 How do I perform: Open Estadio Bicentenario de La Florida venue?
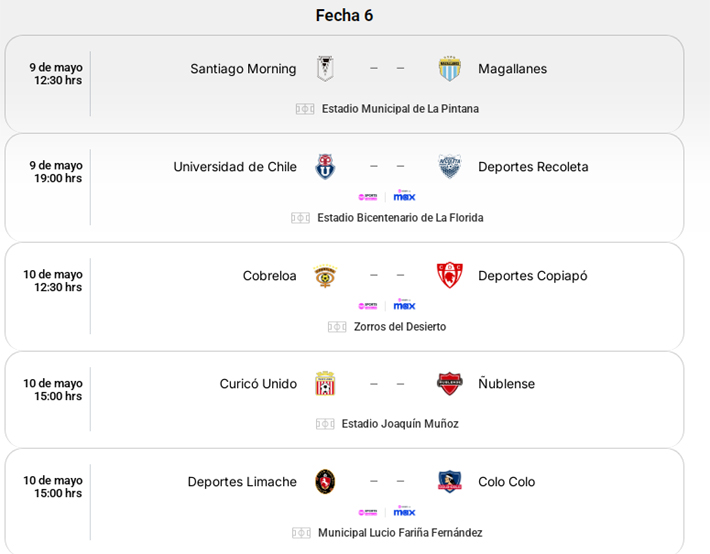[399, 218]
